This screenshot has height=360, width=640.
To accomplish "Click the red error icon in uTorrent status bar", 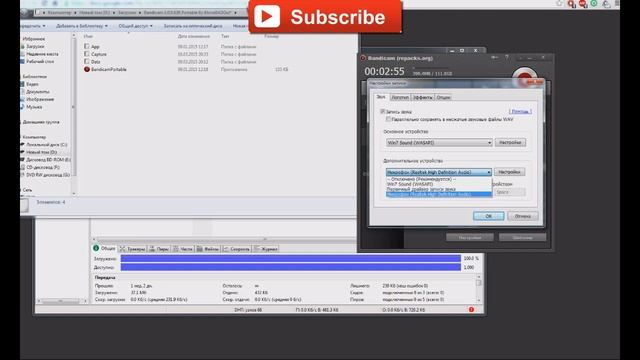I will pyautogui.click(x=471, y=310).
